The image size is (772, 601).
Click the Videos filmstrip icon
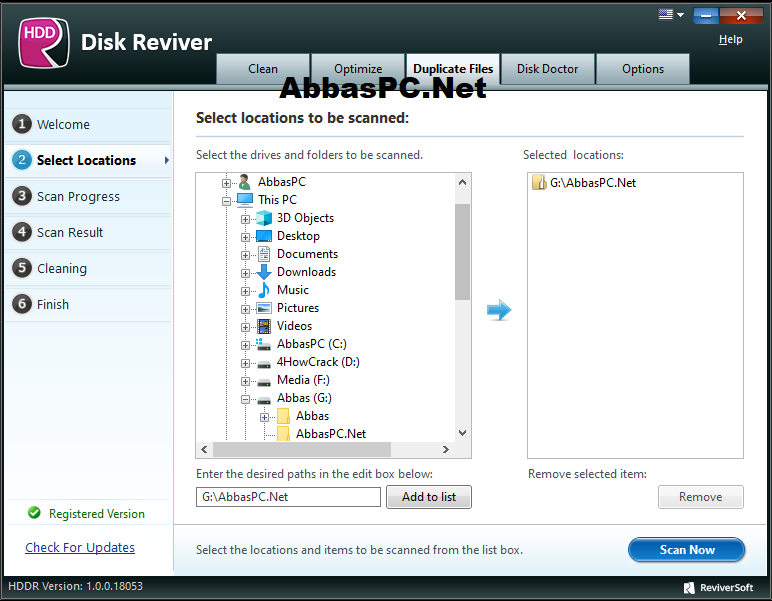[264, 326]
